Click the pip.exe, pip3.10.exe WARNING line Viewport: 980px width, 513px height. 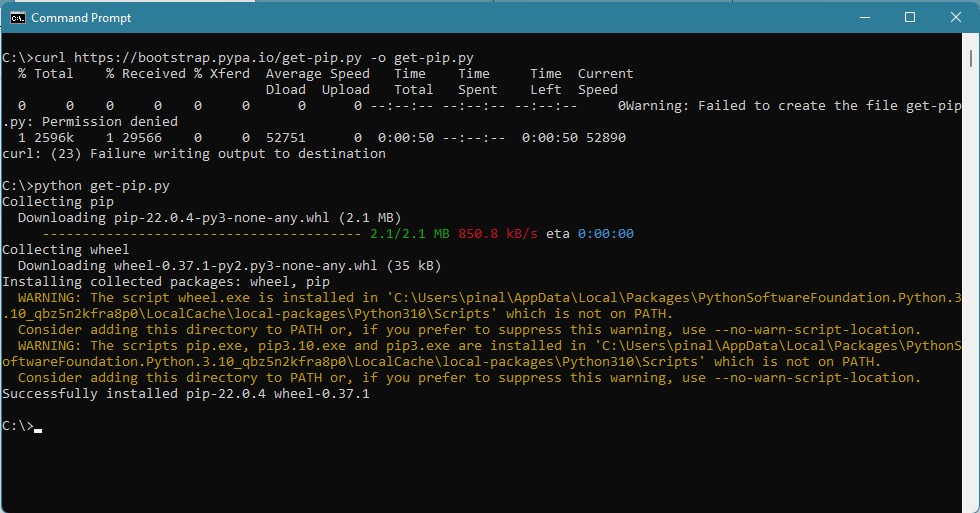tap(481, 354)
